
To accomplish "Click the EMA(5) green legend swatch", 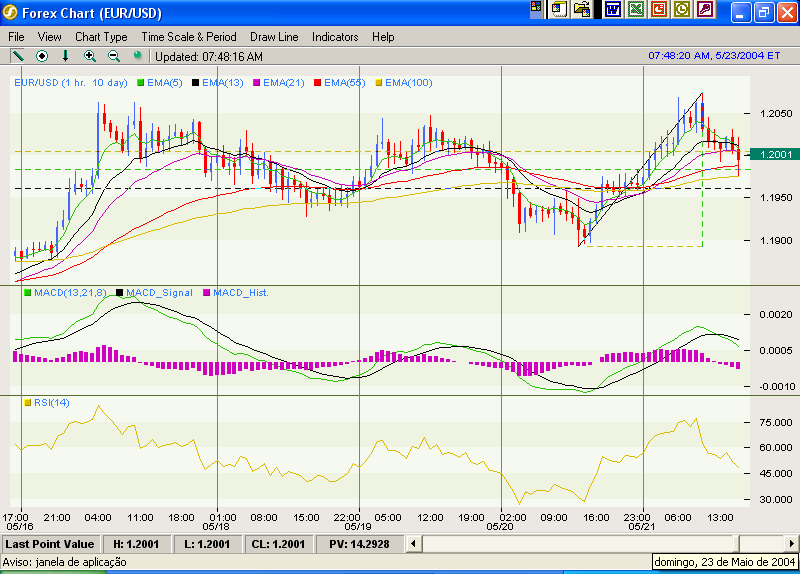I will coord(141,82).
